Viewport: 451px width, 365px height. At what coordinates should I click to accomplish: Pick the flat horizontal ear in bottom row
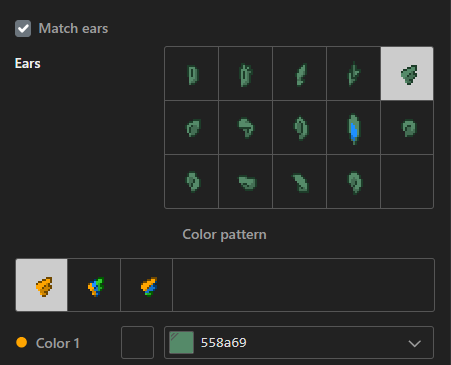tap(246, 182)
